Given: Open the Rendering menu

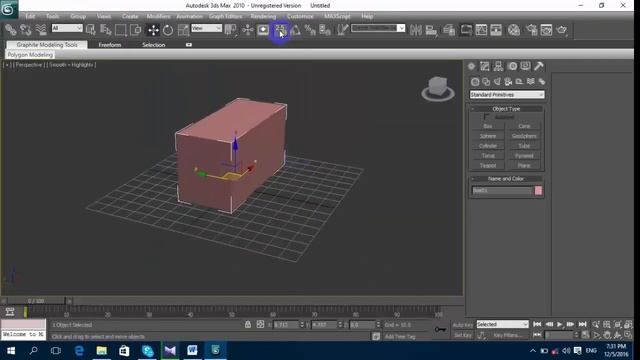Looking at the screenshot, I should [x=263, y=16].
